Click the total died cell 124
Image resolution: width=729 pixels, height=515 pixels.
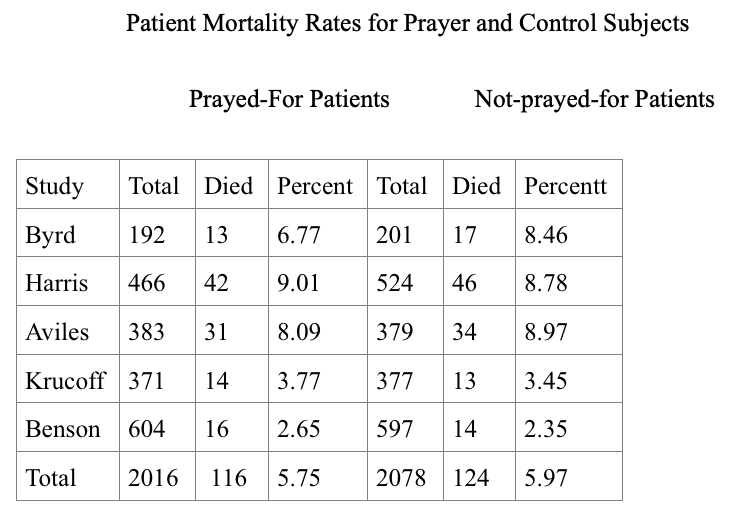click(470, 478)
